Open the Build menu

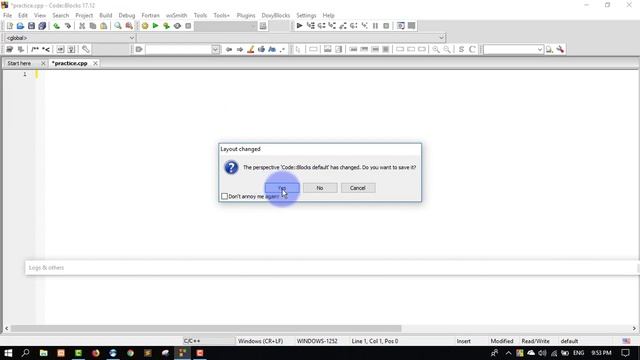pos(106,16)
